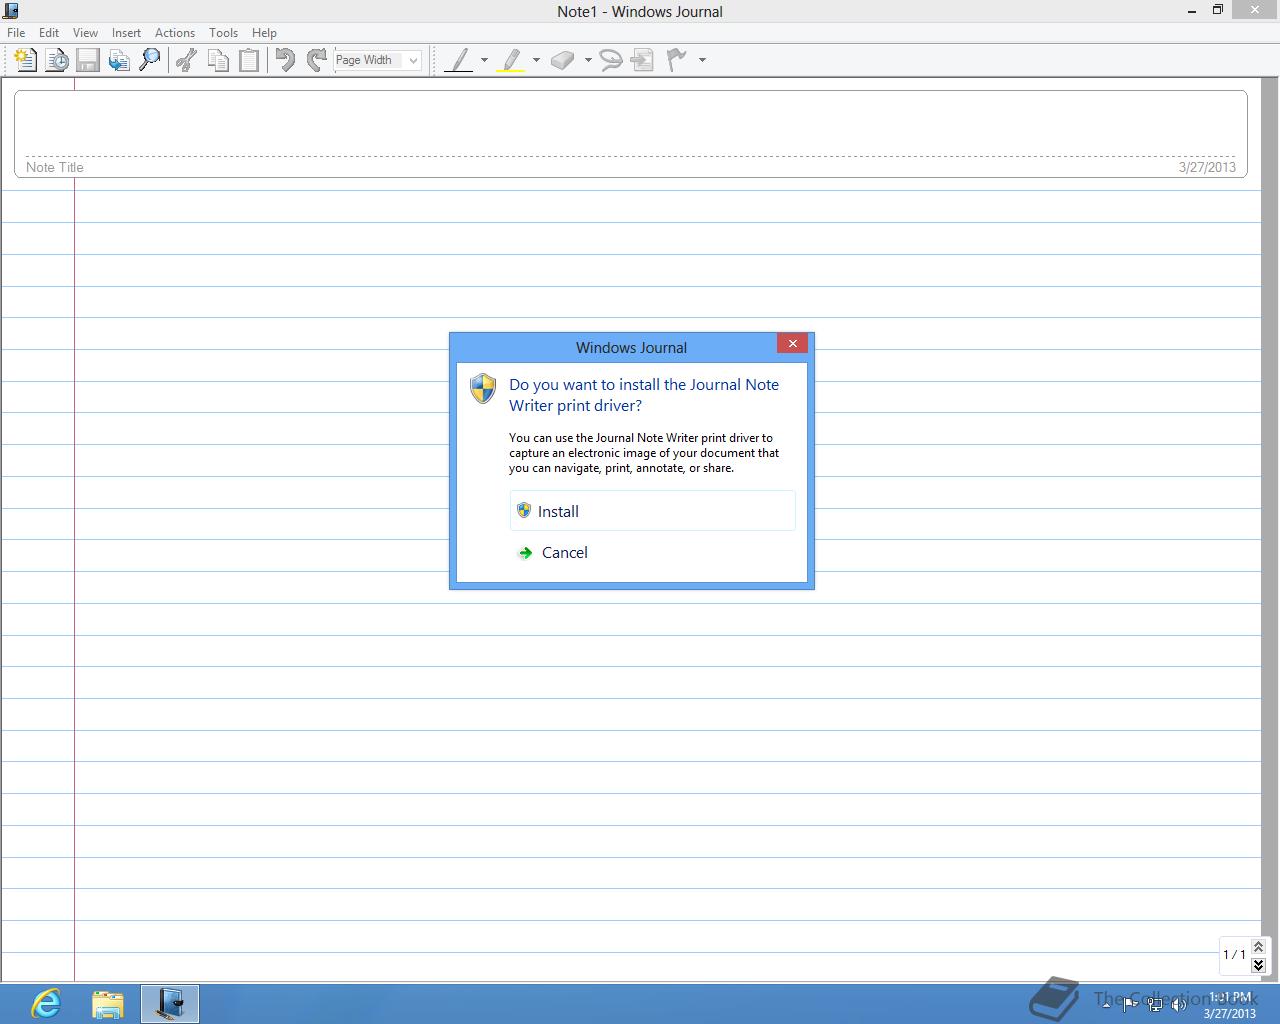Click the Windows Journal app icon in title bar
The height and width of the screenshot is (1024, 1280).
(11, 11)
